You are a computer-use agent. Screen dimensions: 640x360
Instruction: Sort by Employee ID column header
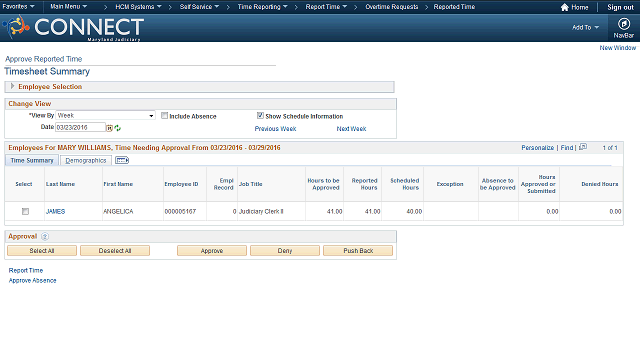181,184
